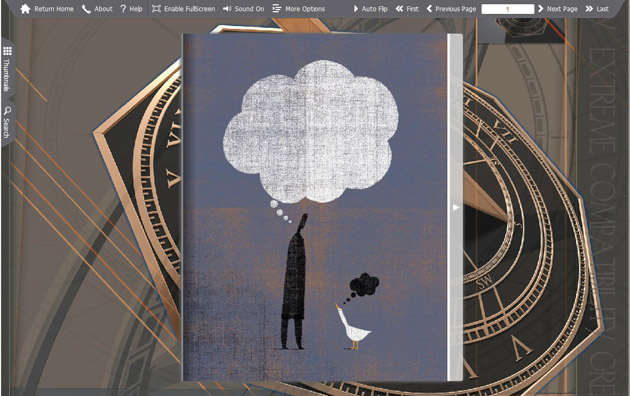The width and height of the screenshot is (630, 396).
Task: Open the Thumbnails grid icon in sidebar
Action: tap(7, 51)
